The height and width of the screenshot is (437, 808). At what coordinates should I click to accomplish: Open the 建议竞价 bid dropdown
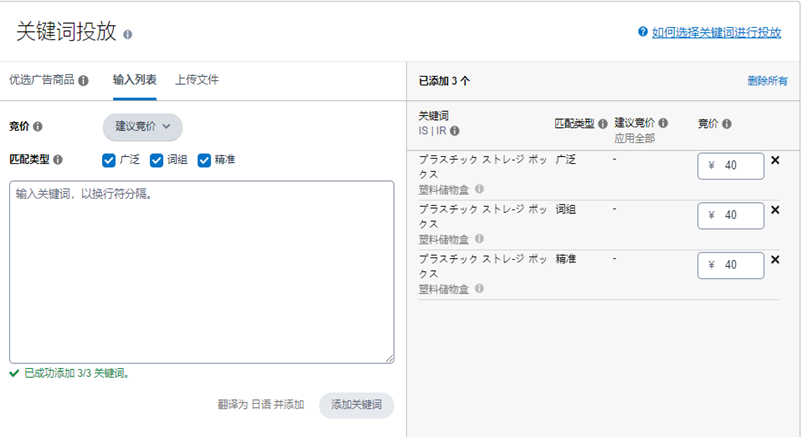coord(142,127)
